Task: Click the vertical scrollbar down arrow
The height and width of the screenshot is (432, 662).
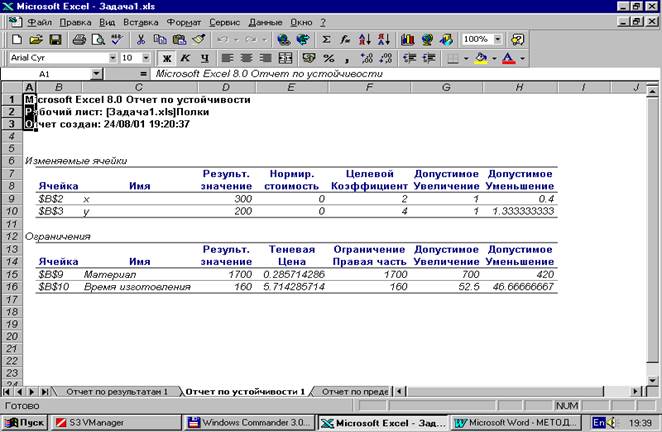Action: point(652,380)
